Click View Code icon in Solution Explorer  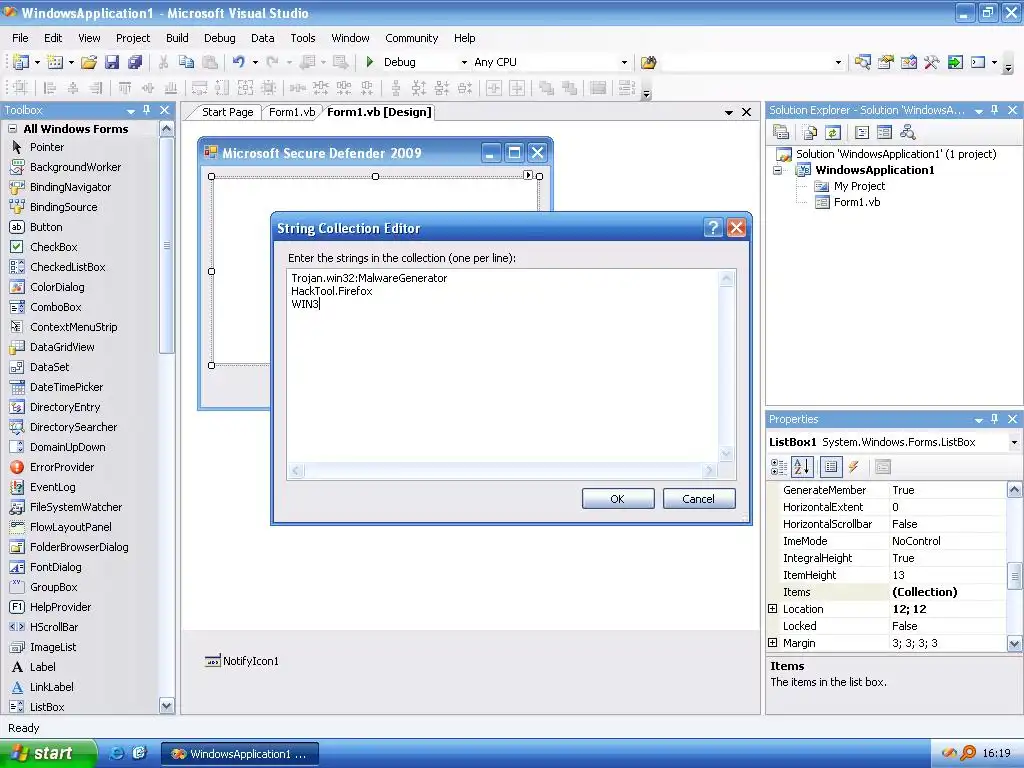pos(862,133)
